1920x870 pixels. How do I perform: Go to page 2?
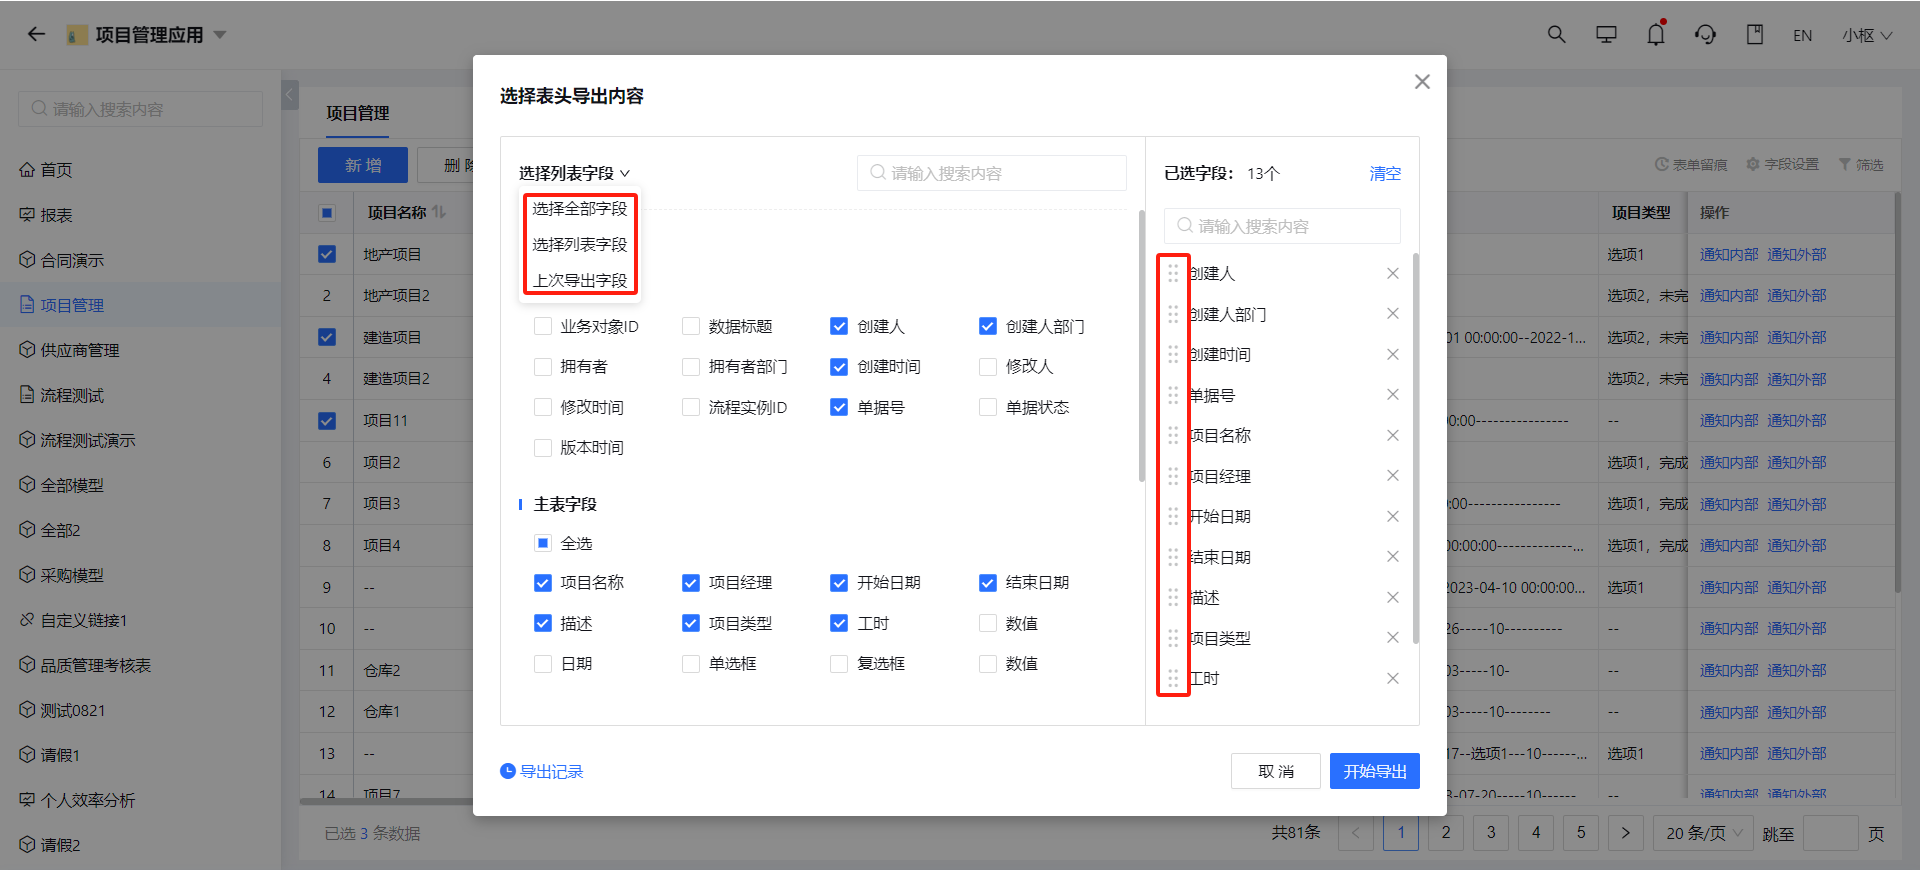1446,833
